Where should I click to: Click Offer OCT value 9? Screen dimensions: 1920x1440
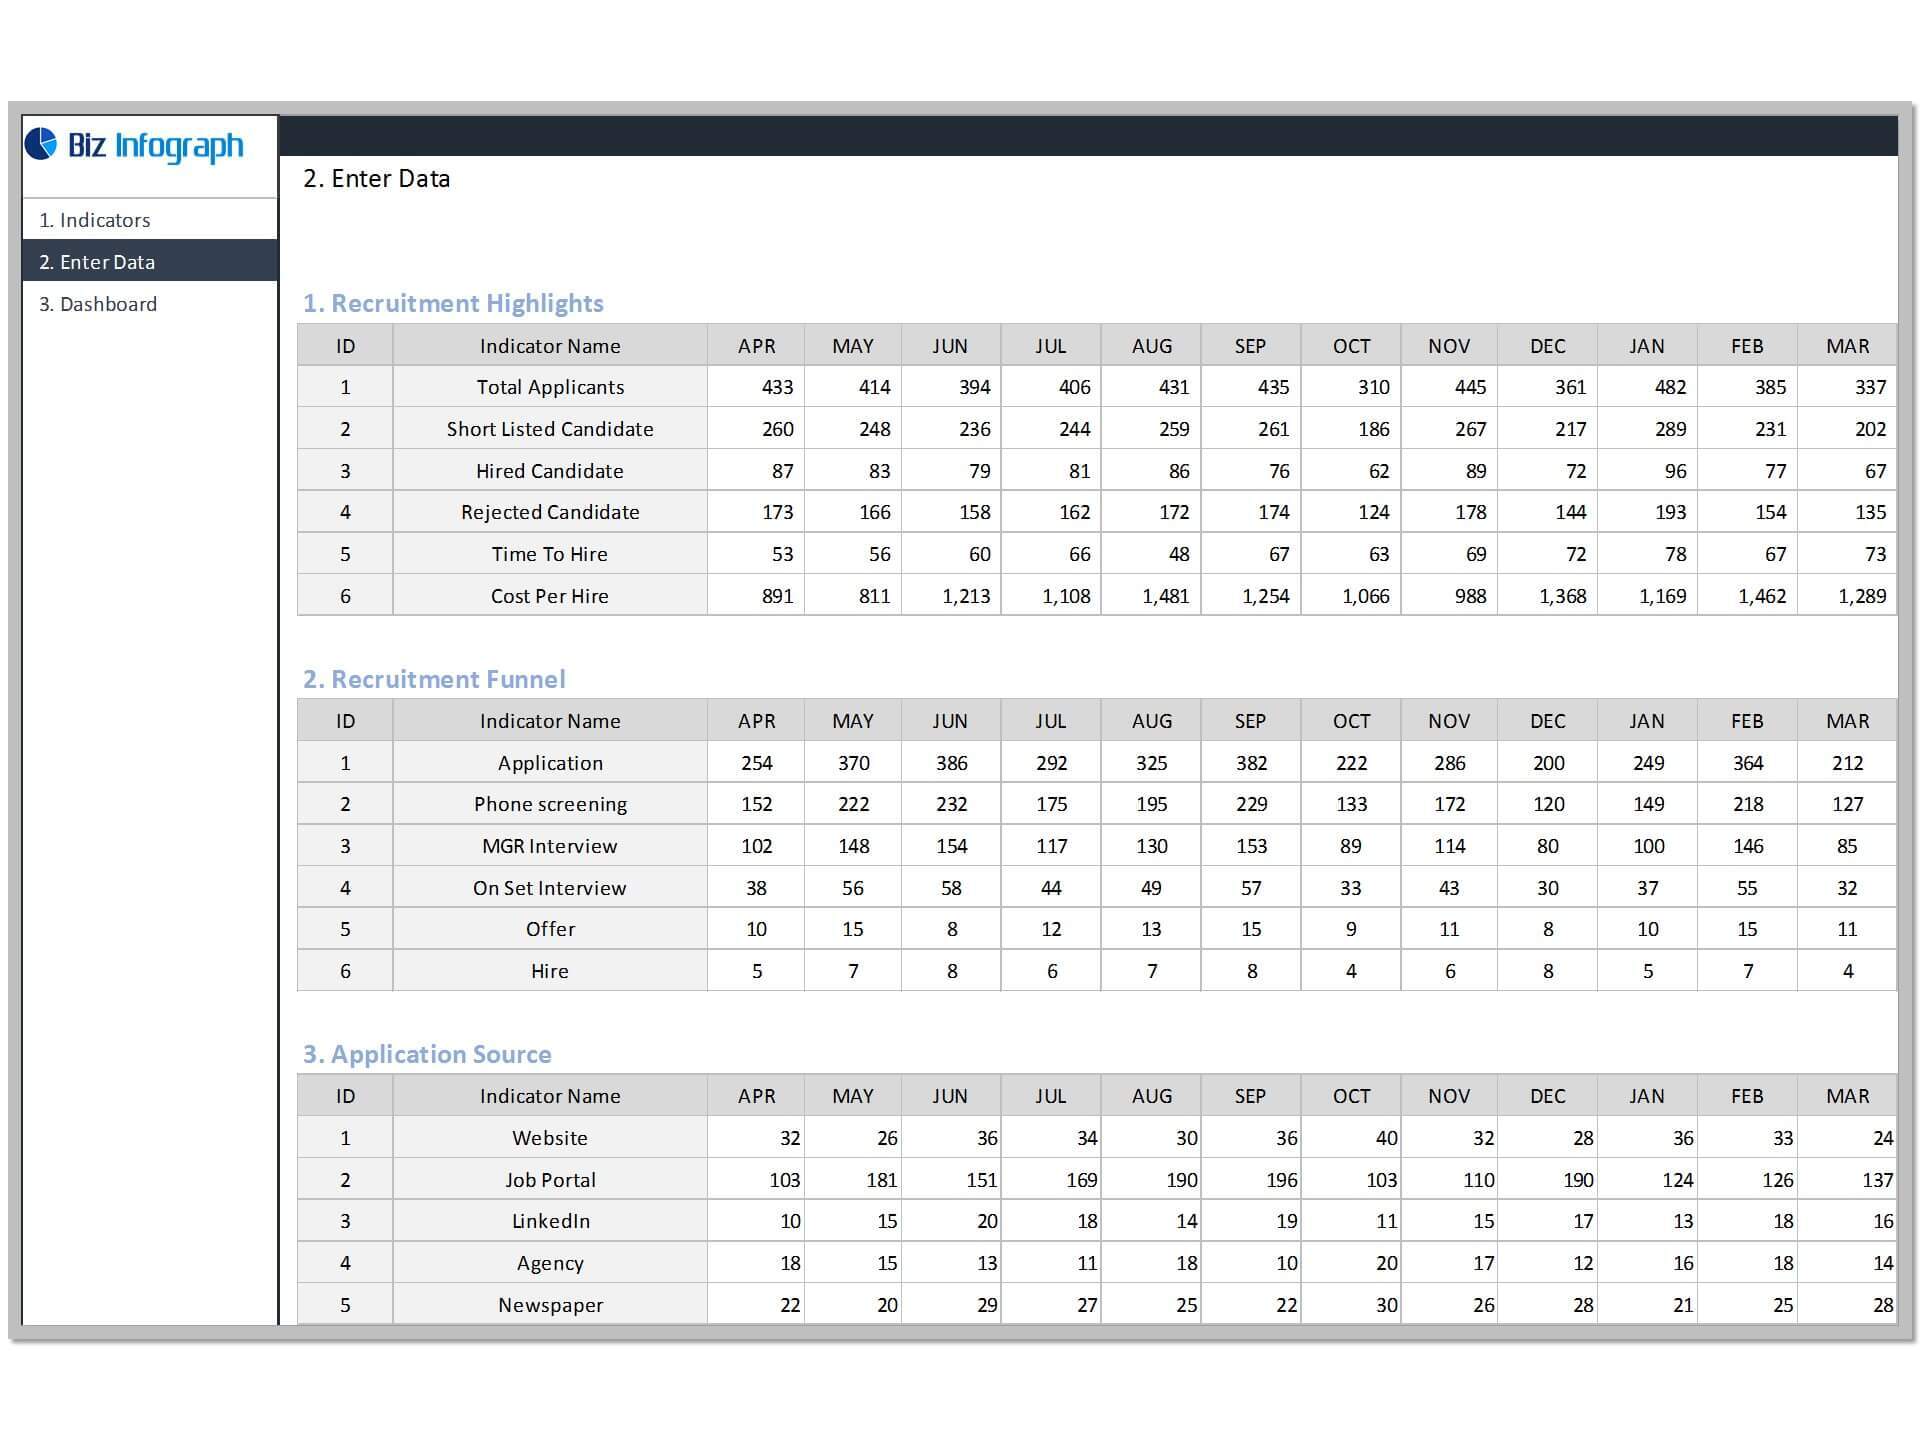click(1351, 929)
